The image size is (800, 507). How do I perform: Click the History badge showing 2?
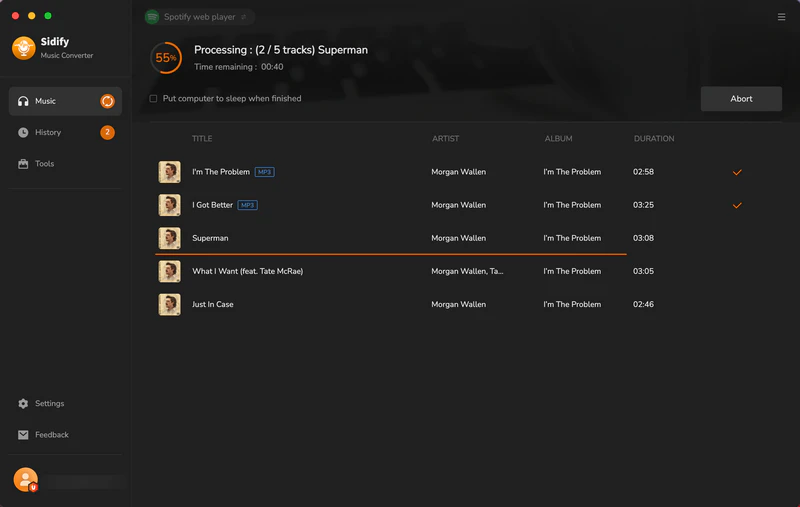click(107, 132)
